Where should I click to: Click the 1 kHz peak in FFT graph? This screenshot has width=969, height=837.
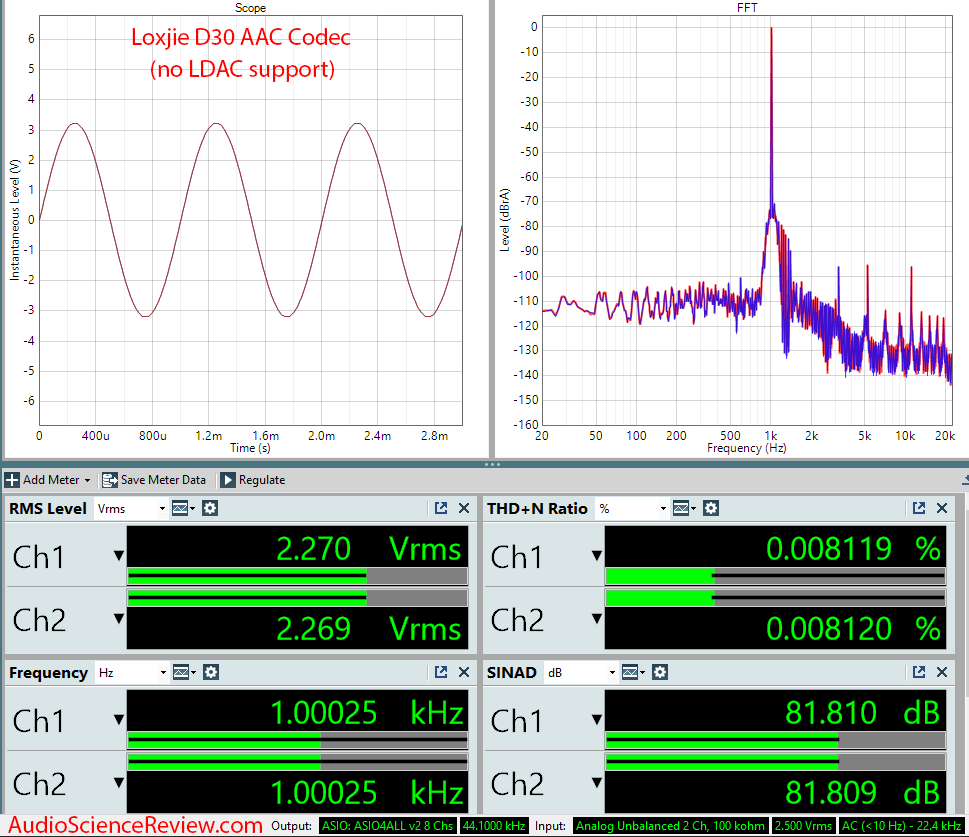(x=771, y=124)
